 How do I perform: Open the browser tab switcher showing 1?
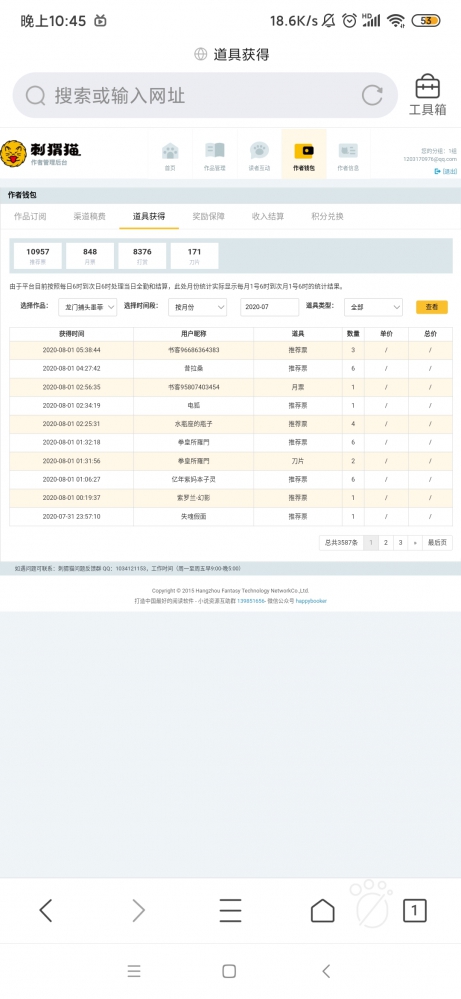click(415, 910)
